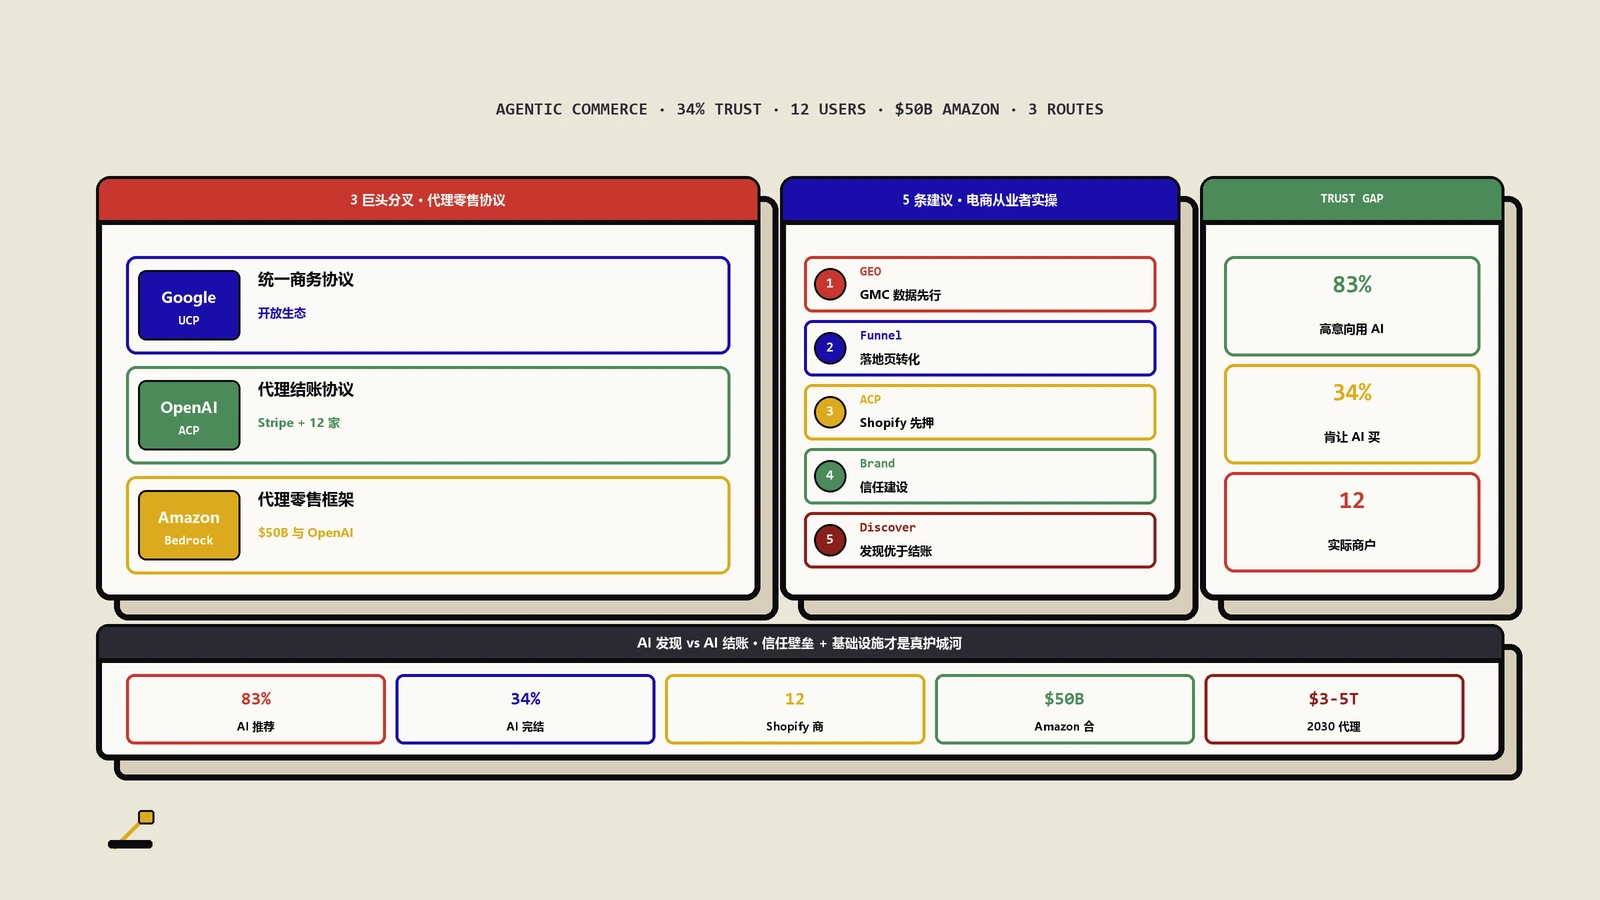Click the '3 巨头分叉 · 代理零售协议' panel header
Screen dimensions: 1600x900
428,200
